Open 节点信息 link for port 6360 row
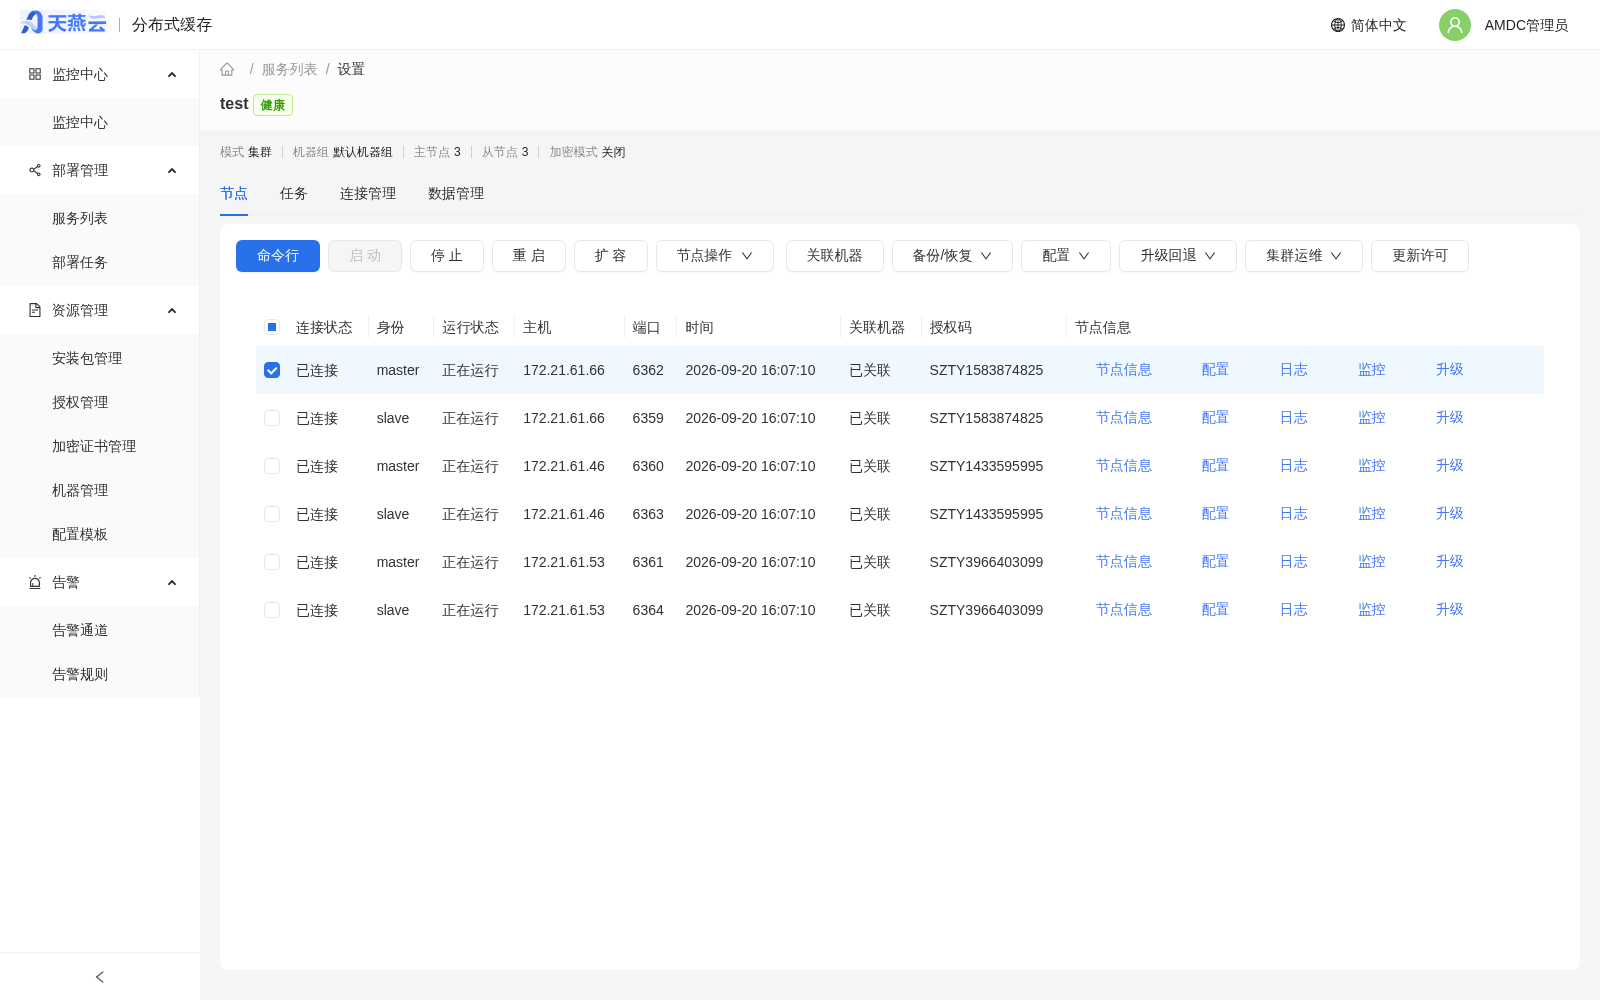This screenshot has height=1000, width=1600. click(x=1124, y=466)
